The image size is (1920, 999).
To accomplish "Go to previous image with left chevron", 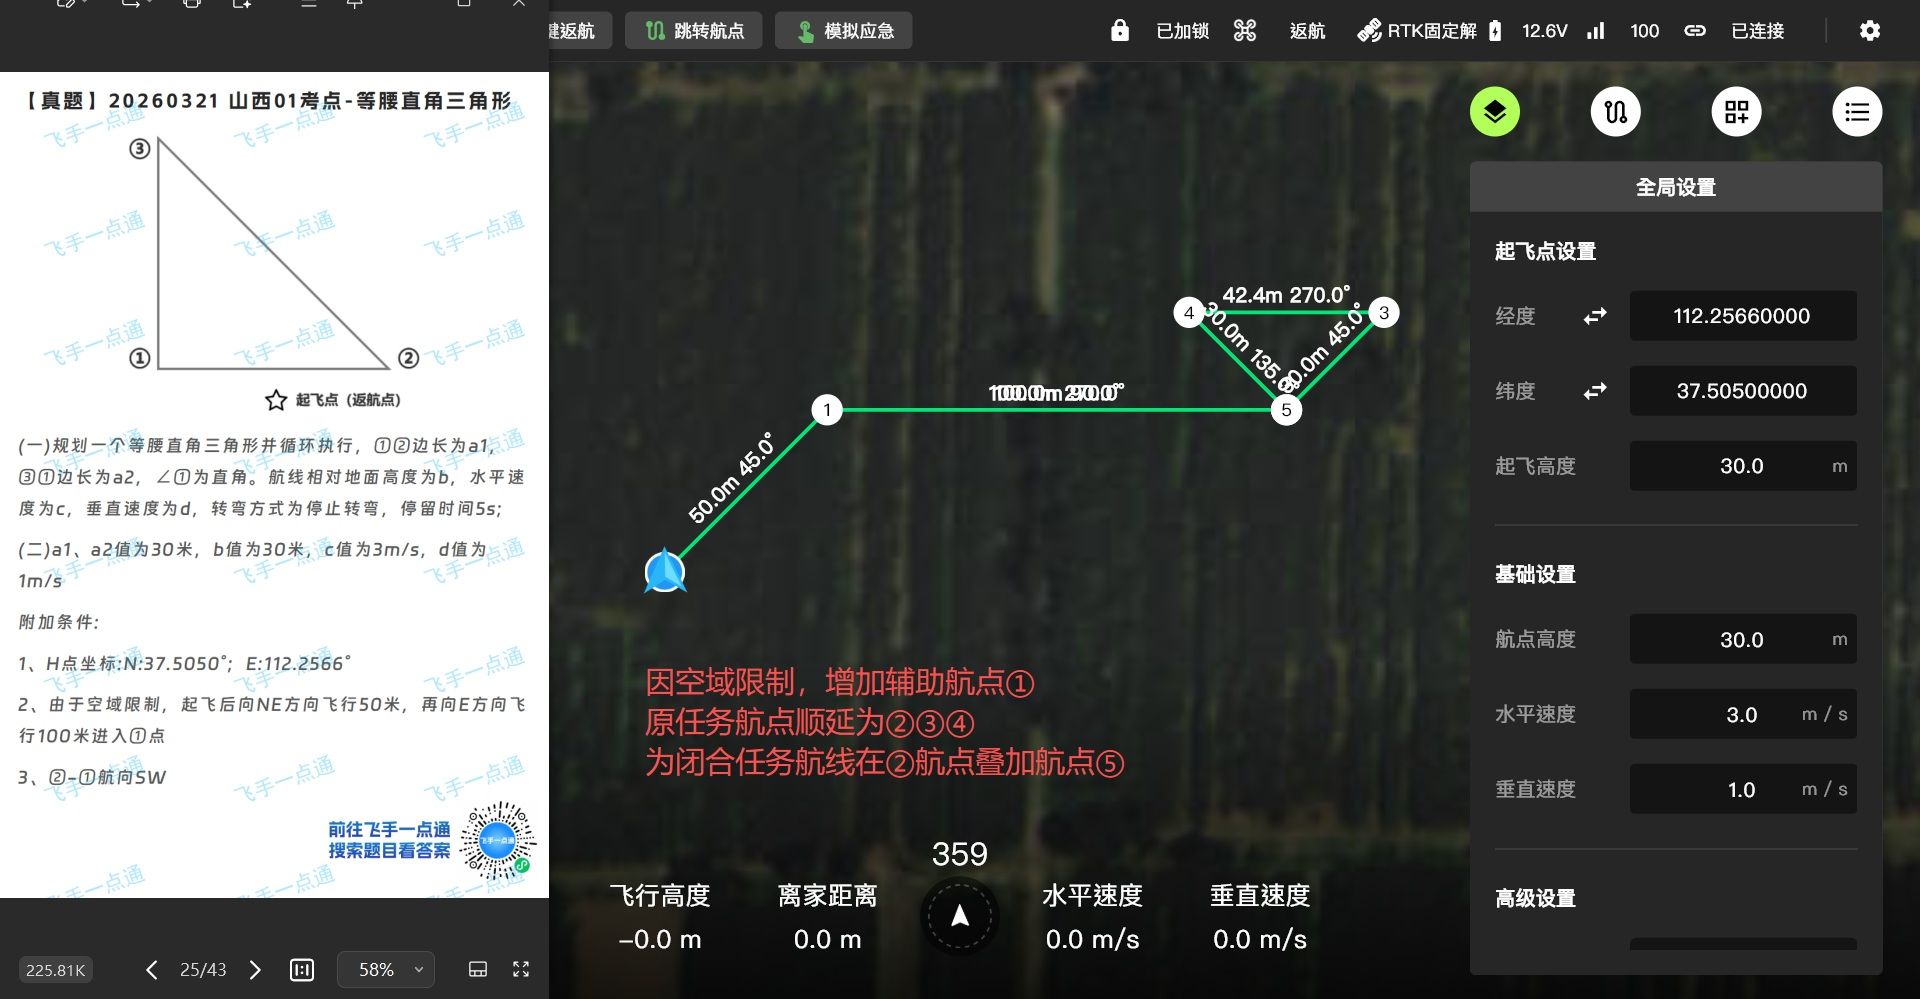I will [151, 969].
